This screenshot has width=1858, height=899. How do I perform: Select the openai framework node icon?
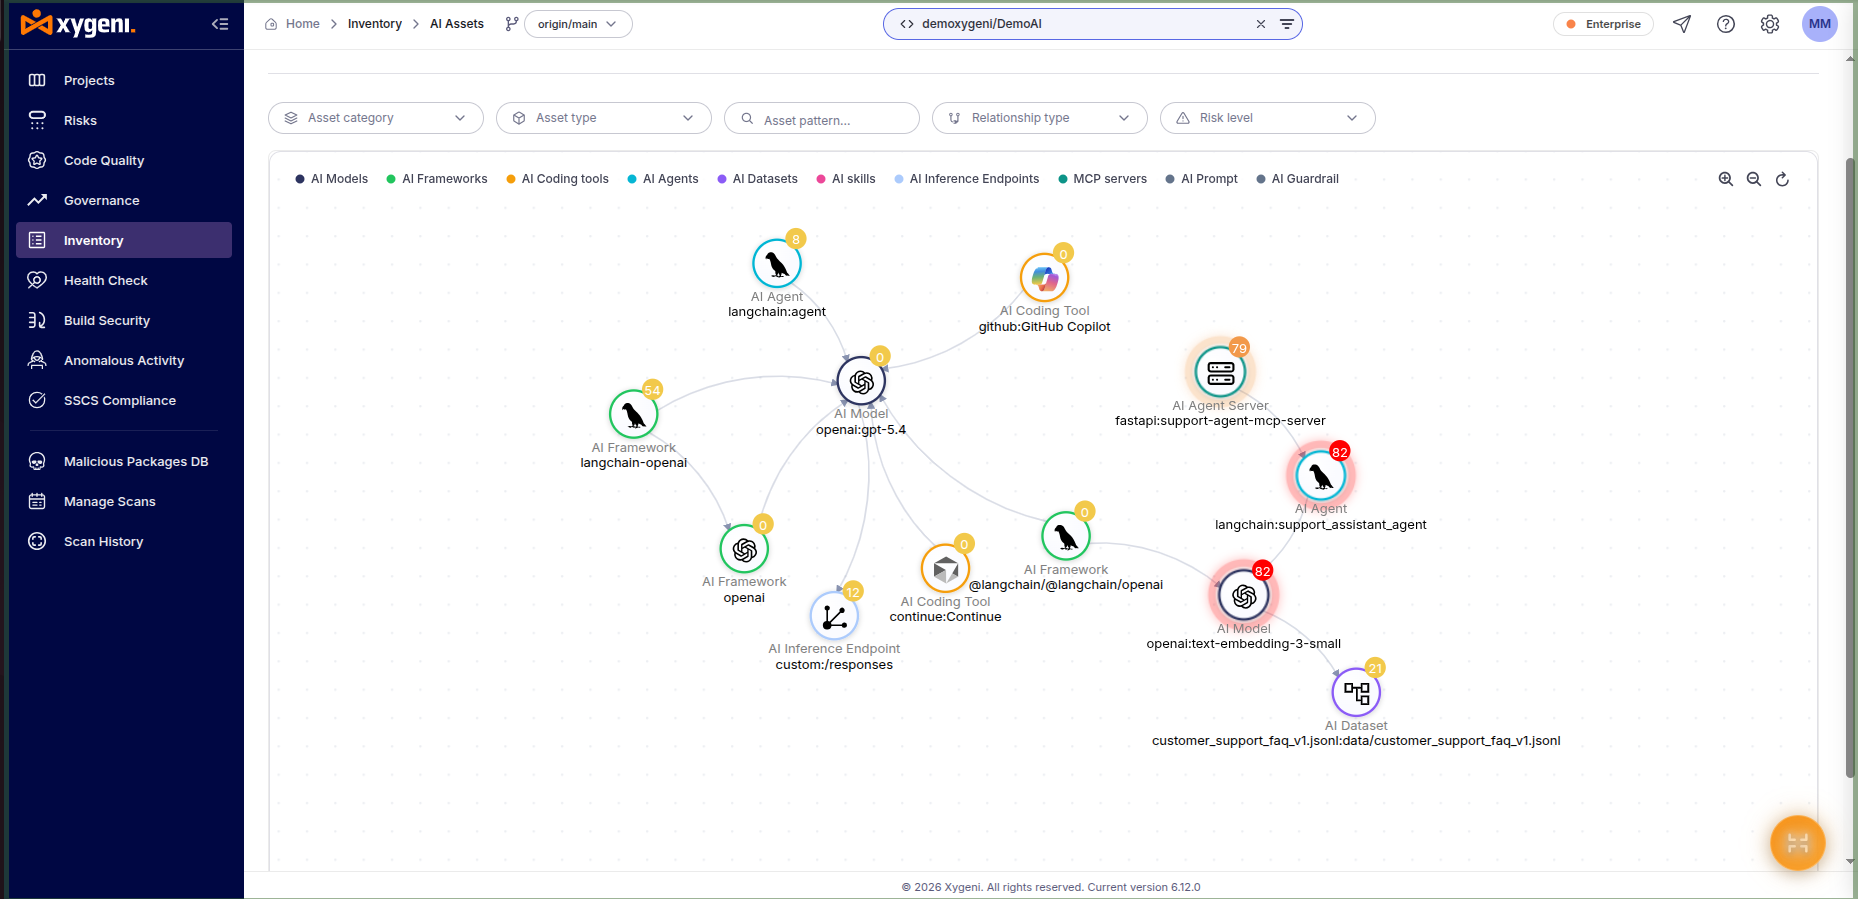coord(744,549)
